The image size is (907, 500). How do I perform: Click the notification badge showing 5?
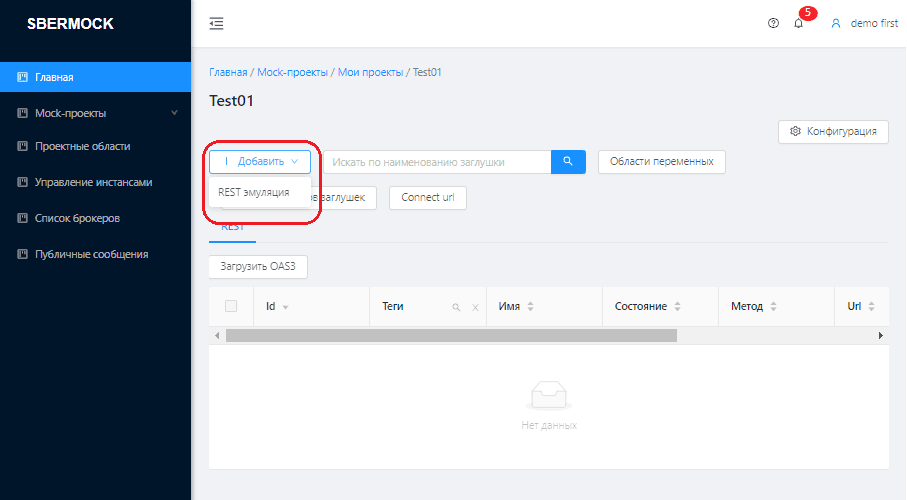[x=808, y=13]
